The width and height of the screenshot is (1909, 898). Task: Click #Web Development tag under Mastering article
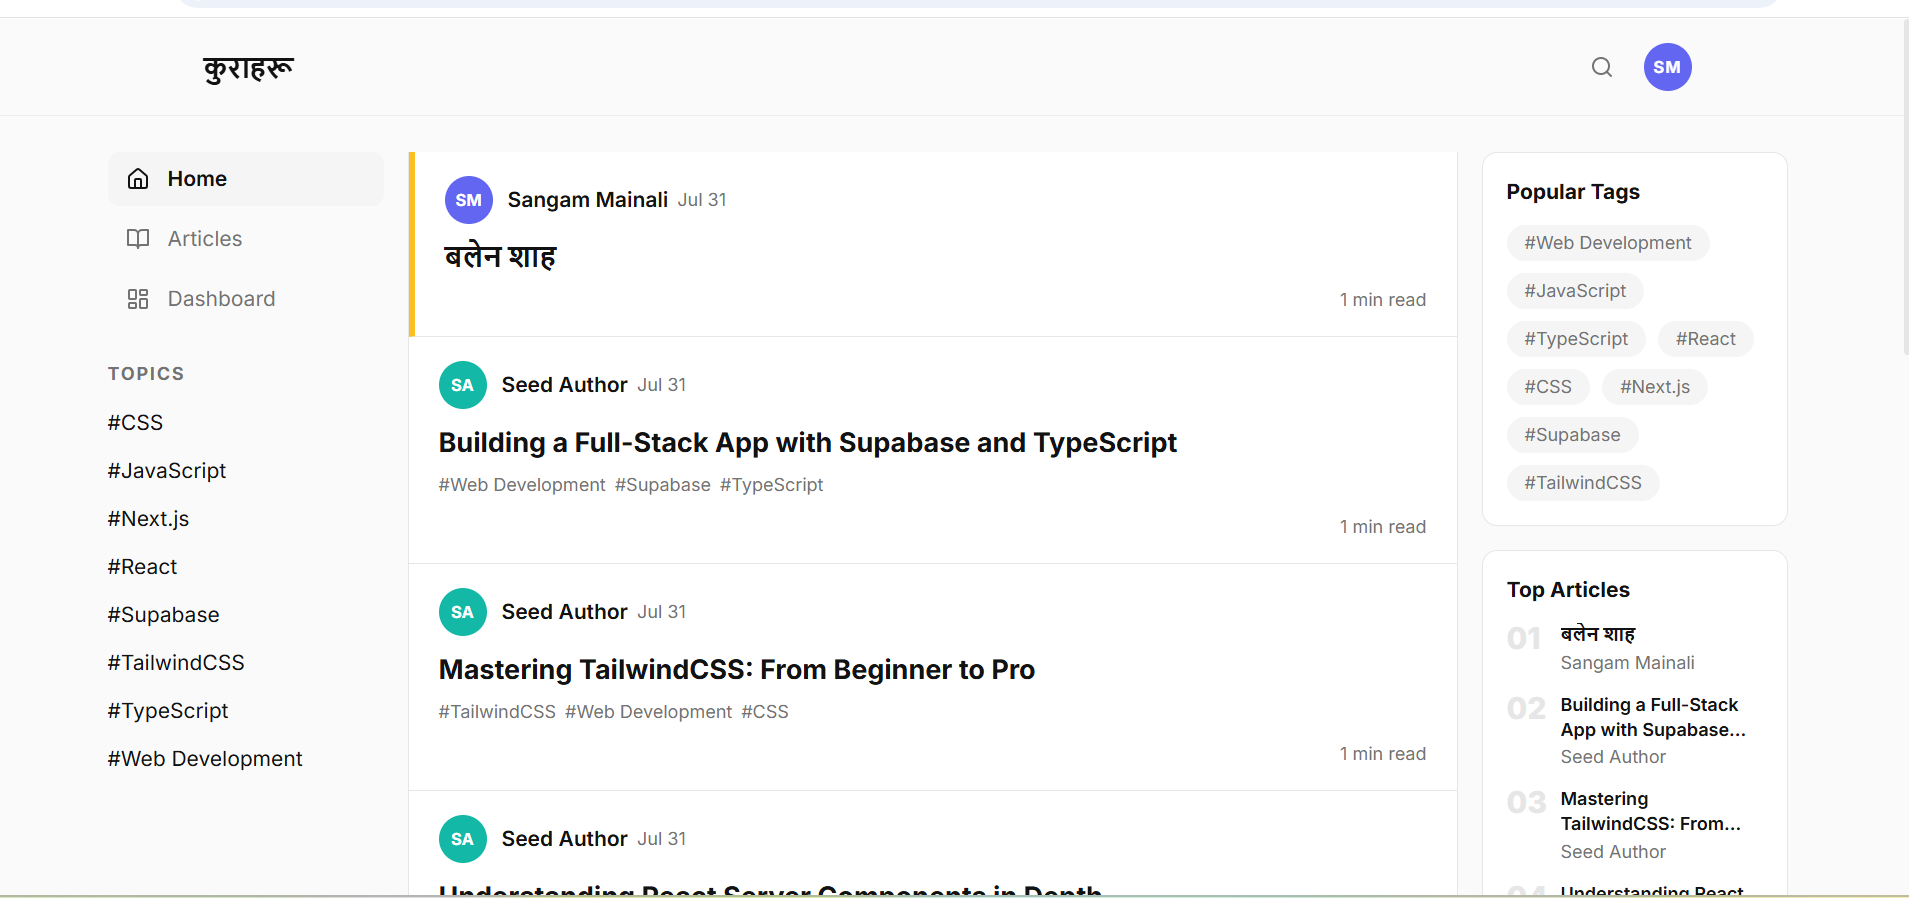point(649,712)
